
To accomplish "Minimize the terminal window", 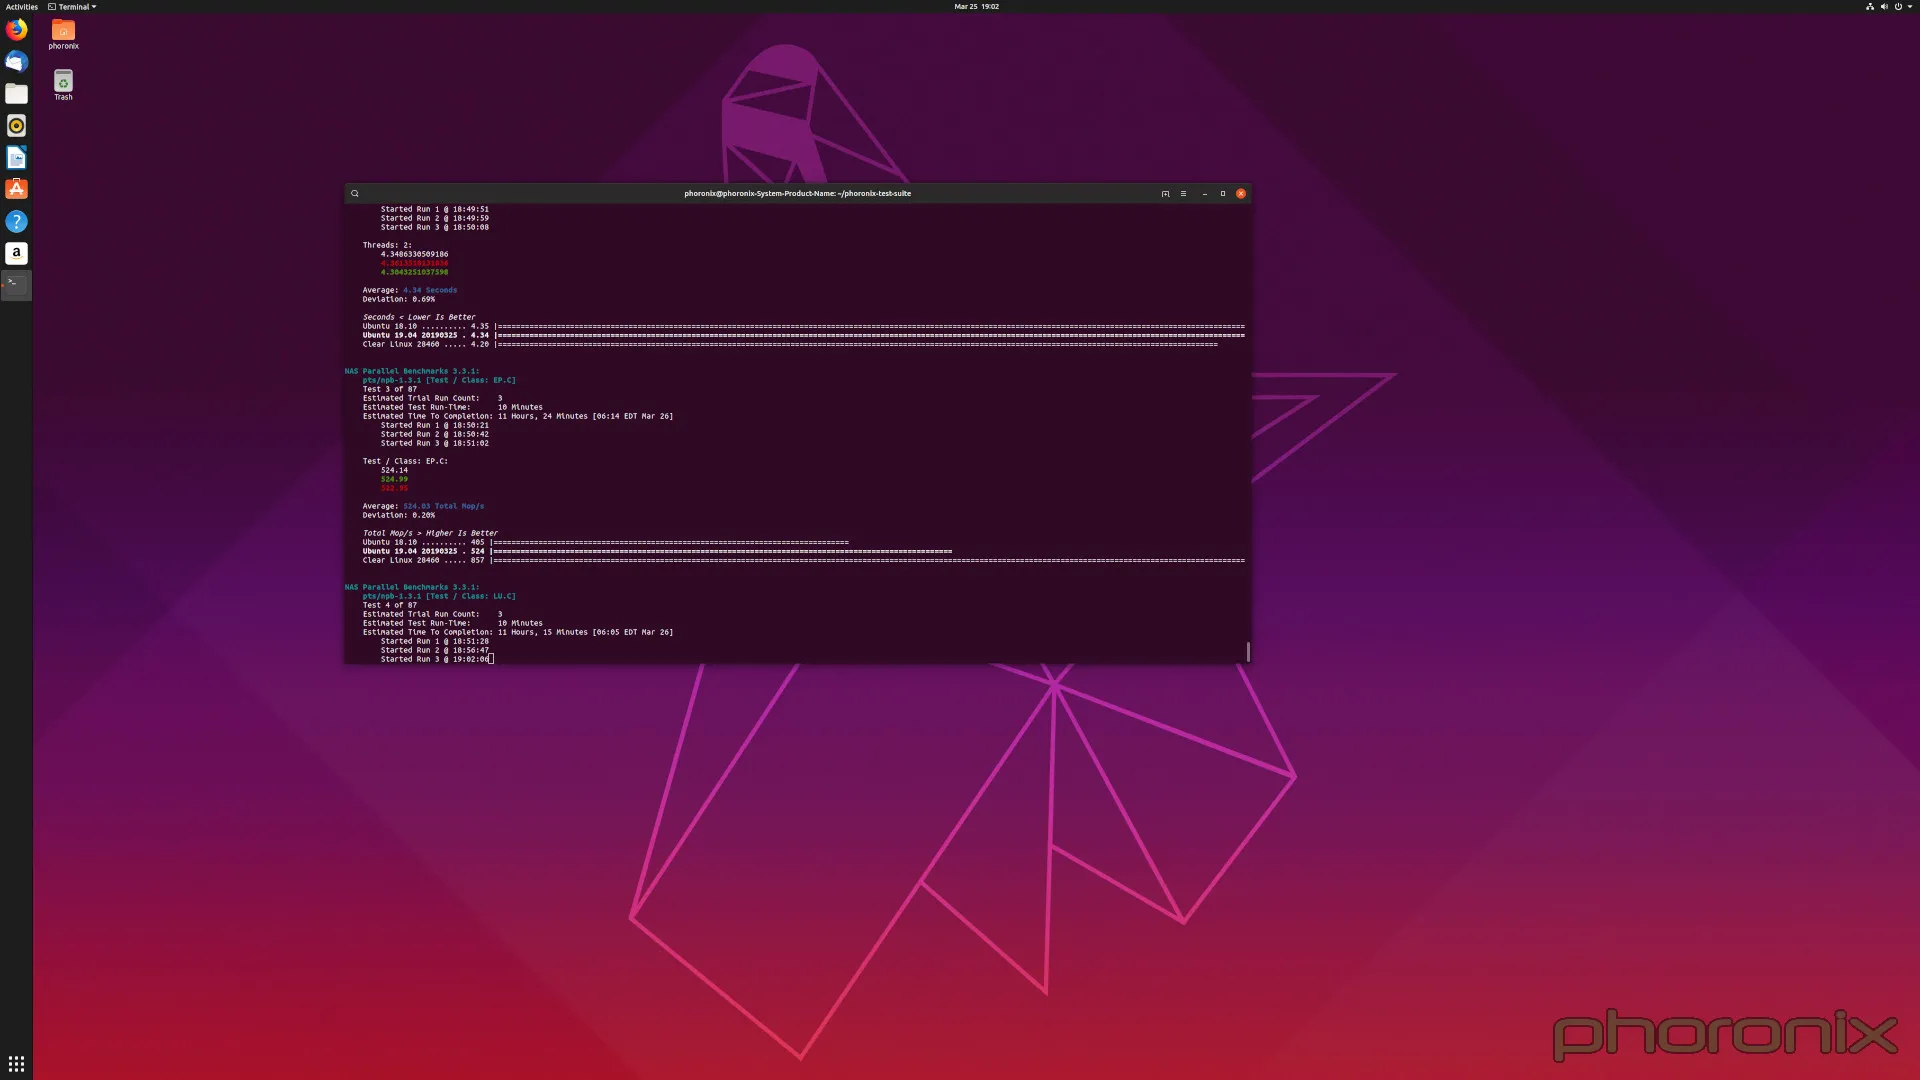I will tap(1204, 194).
